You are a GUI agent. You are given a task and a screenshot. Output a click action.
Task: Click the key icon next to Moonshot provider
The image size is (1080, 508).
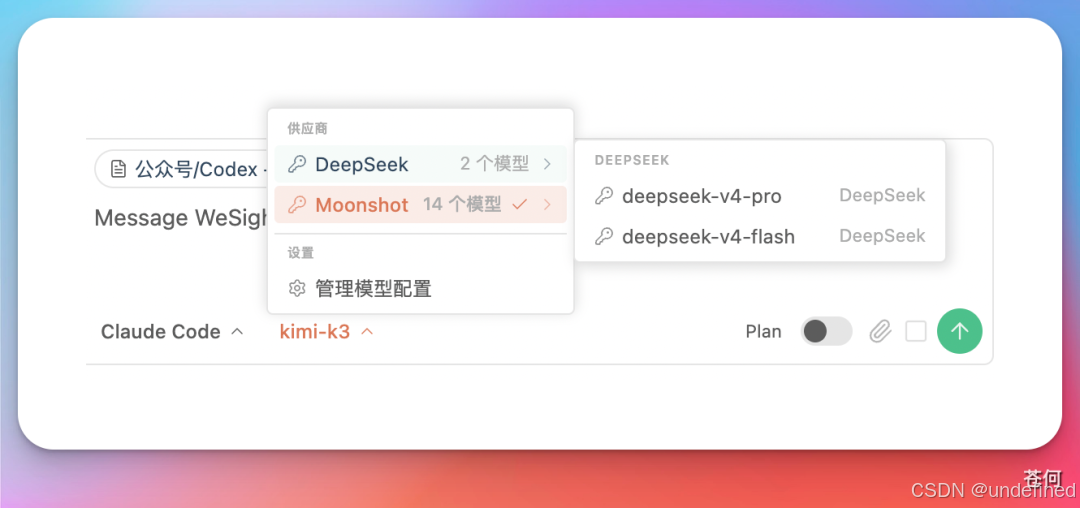pyautogui.click(x=297, y=204)
